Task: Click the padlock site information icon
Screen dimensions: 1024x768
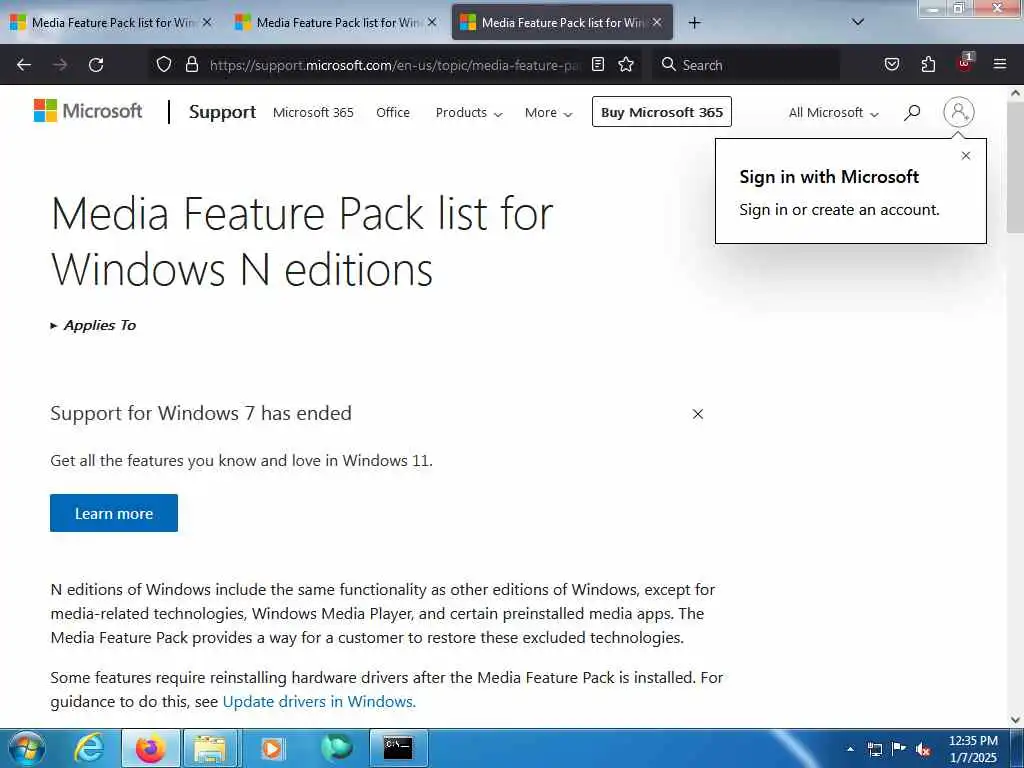Action: 191,65
